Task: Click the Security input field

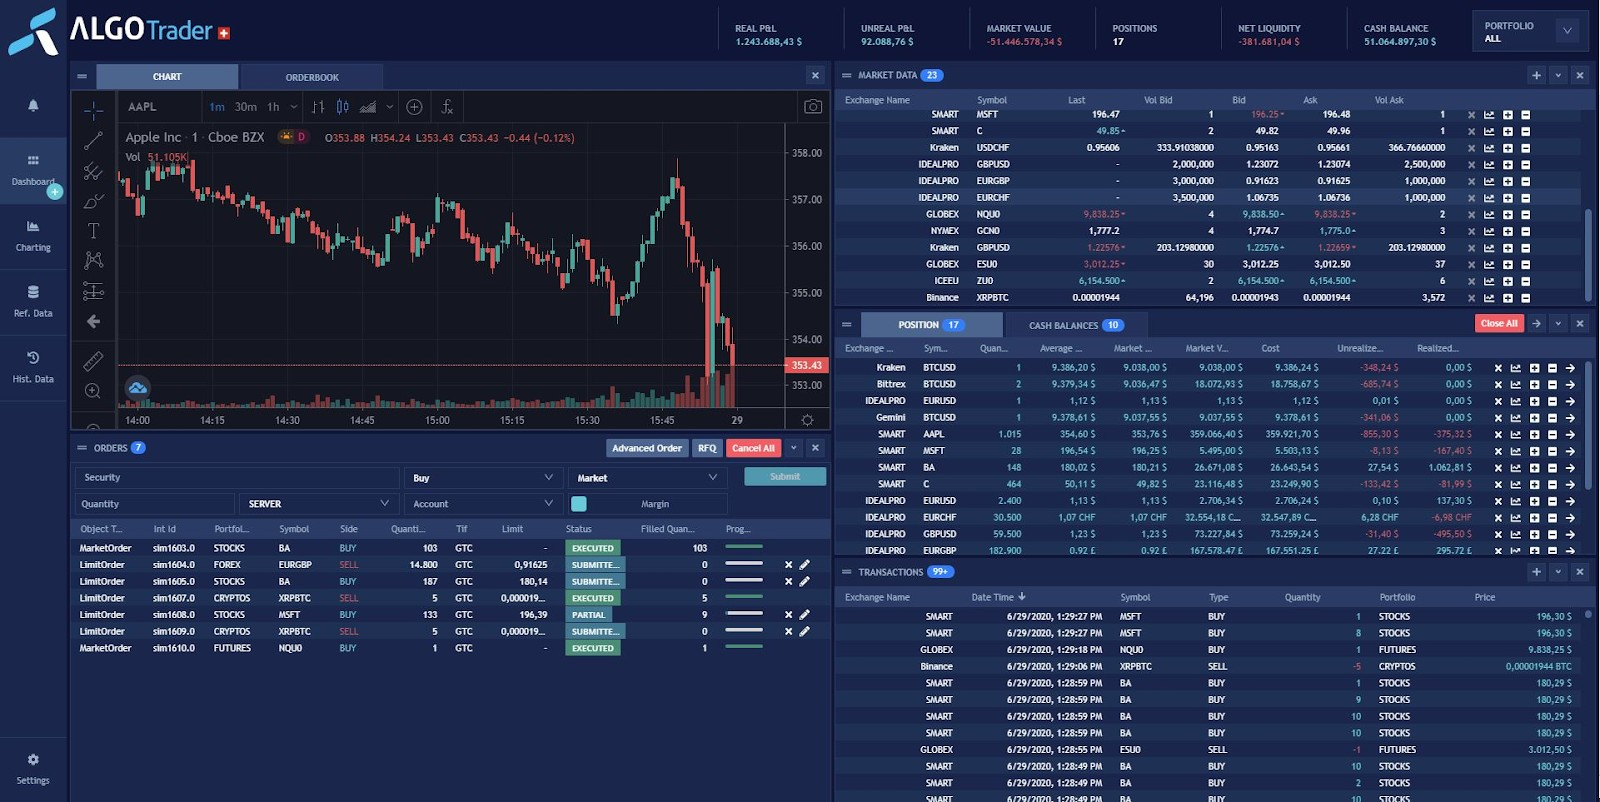Action: click(236, 478)
